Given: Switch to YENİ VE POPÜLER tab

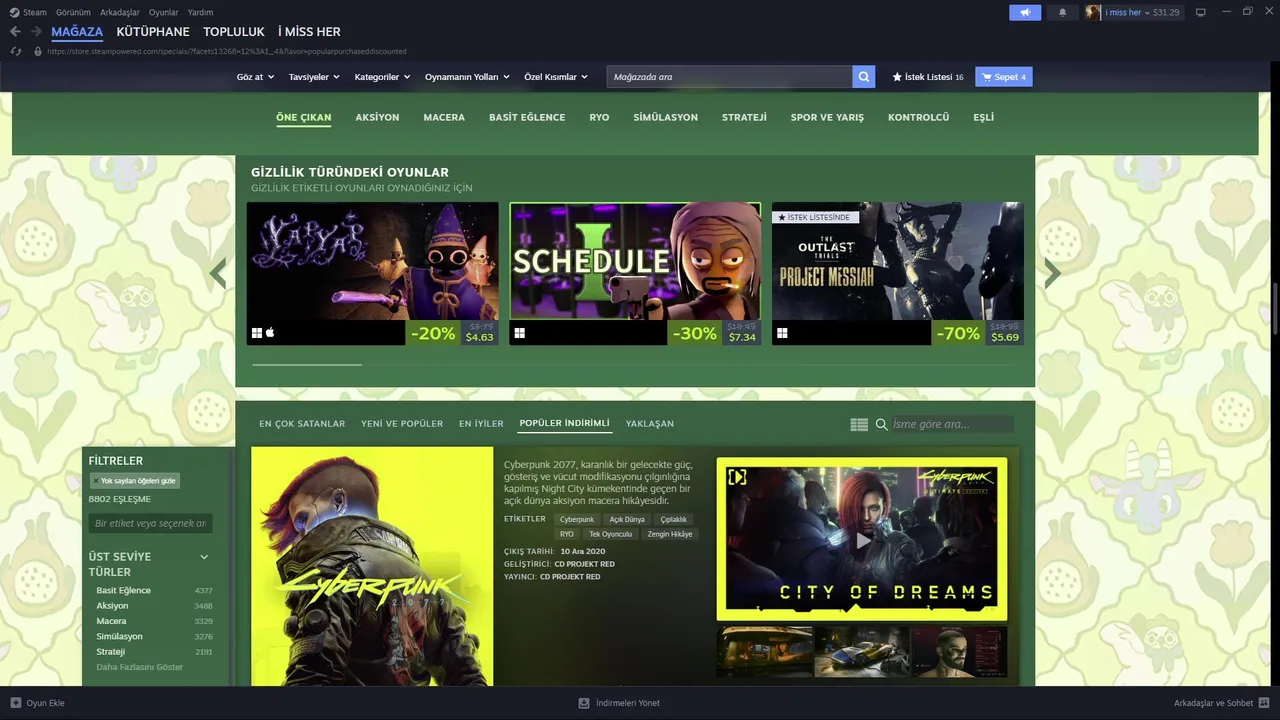Looking at the screenshot, I should click(402, 424).
